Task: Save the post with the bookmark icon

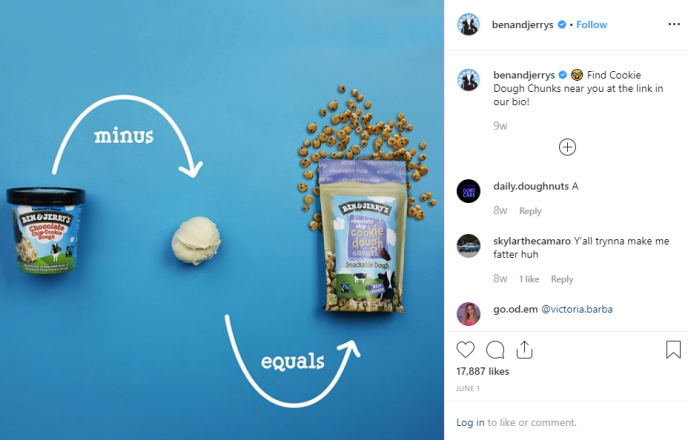Action: pyautogui.click(x=673, y=350)
